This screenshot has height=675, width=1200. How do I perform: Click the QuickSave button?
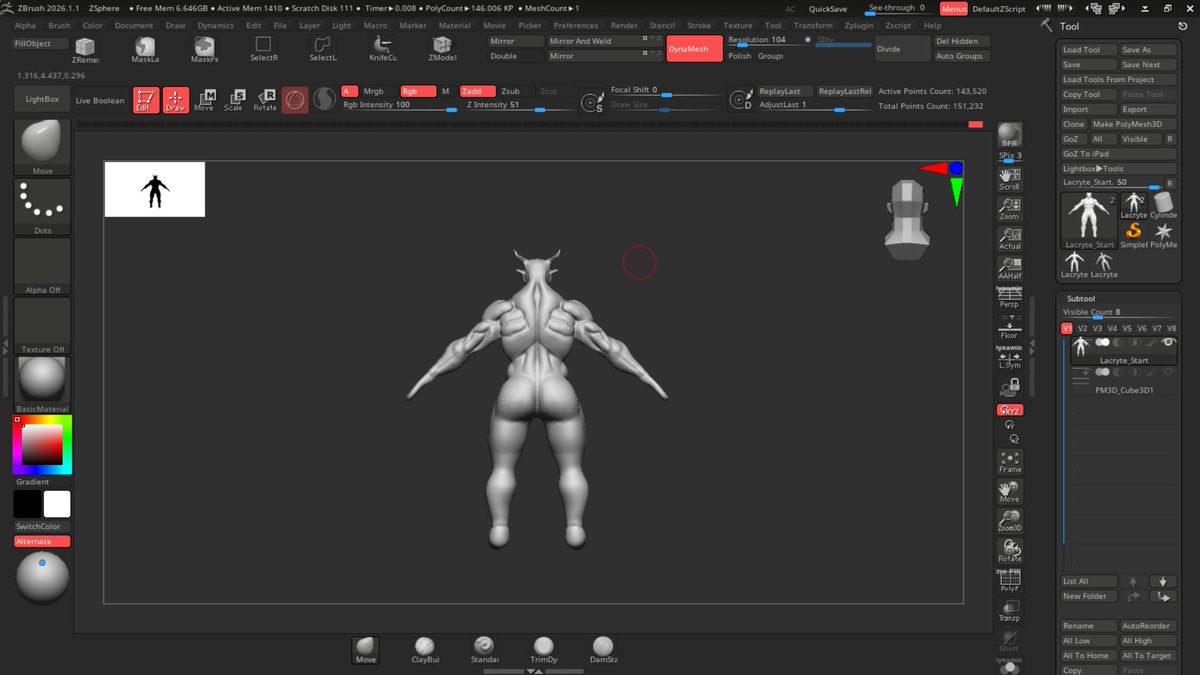[828, 8]
